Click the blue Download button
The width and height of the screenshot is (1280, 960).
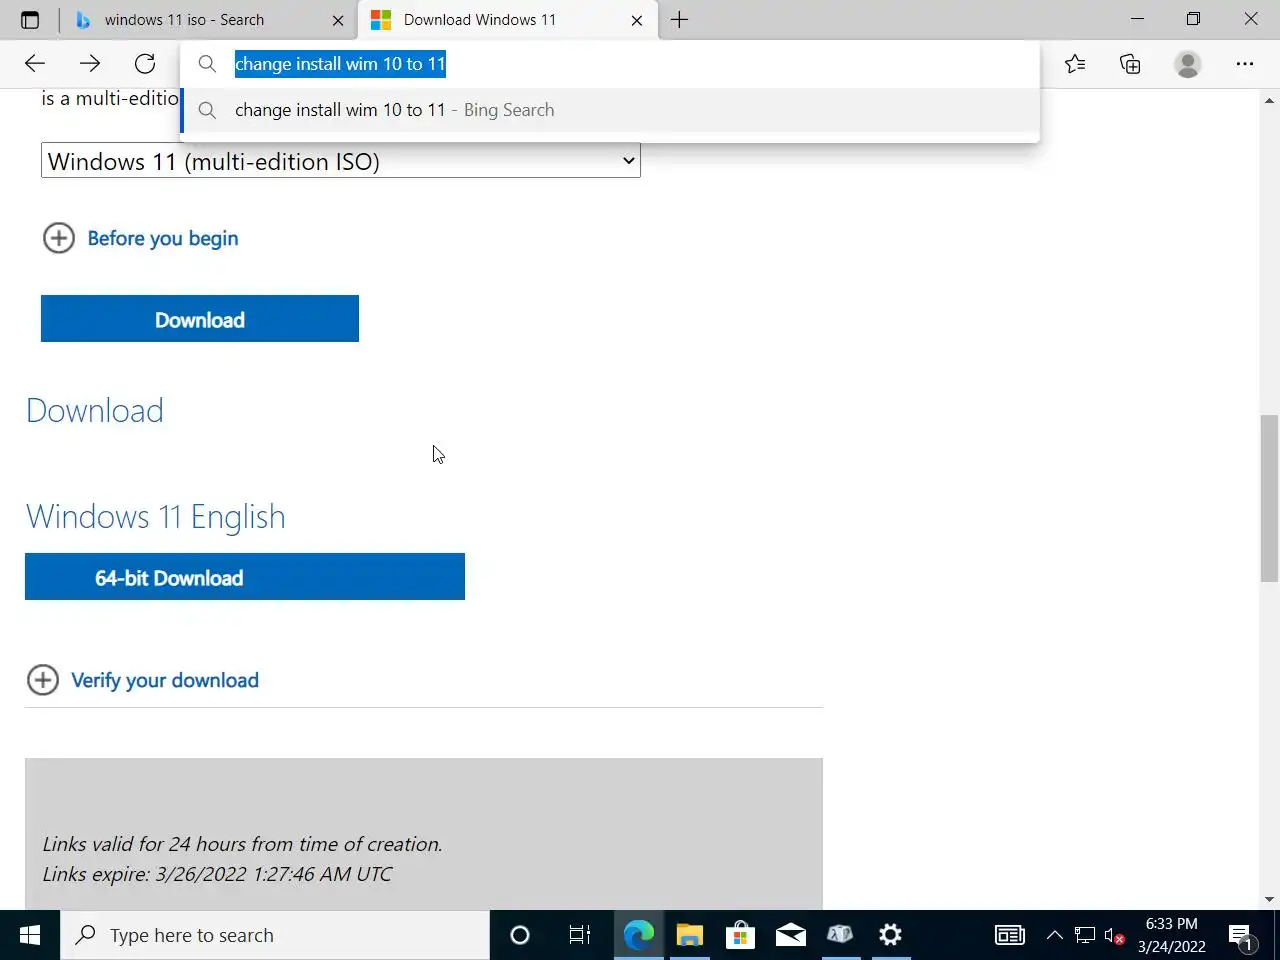click(200, 319)
